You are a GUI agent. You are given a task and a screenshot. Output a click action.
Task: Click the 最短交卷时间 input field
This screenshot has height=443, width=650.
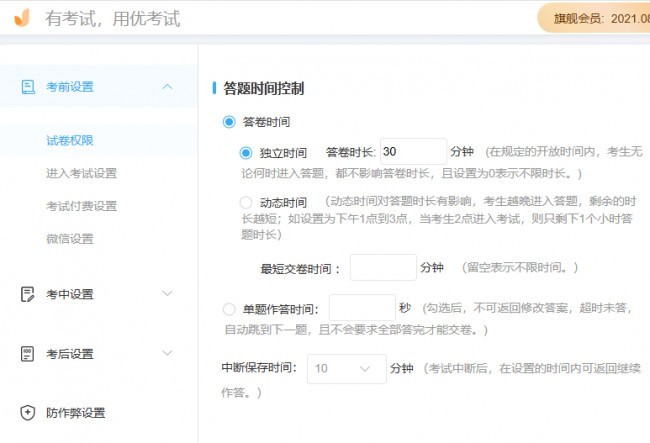[383, 268]
